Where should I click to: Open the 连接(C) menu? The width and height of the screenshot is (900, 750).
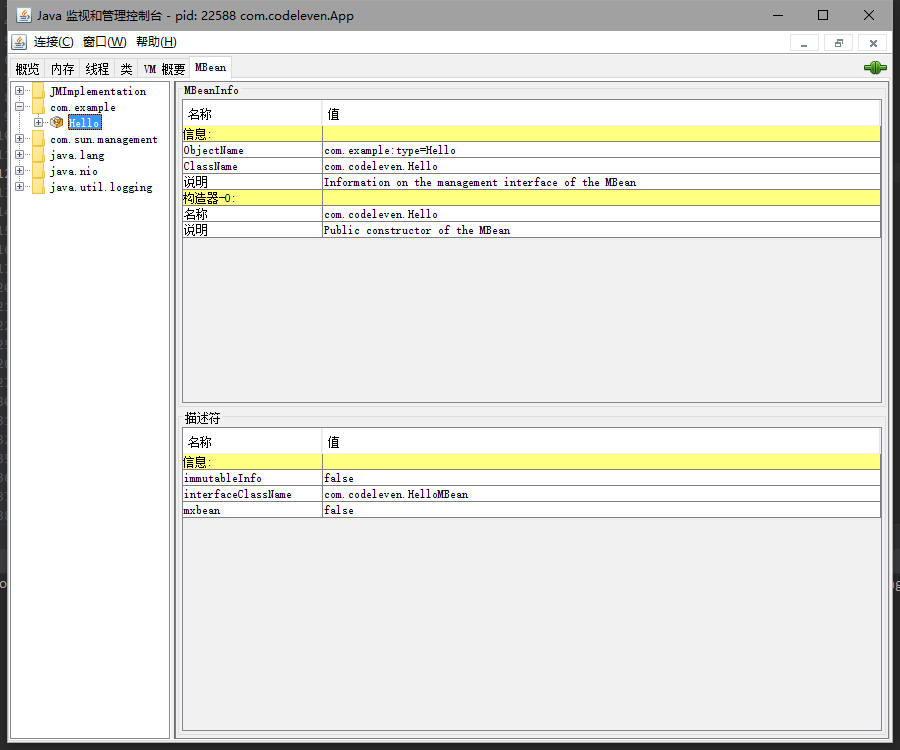tap(53, 42)
